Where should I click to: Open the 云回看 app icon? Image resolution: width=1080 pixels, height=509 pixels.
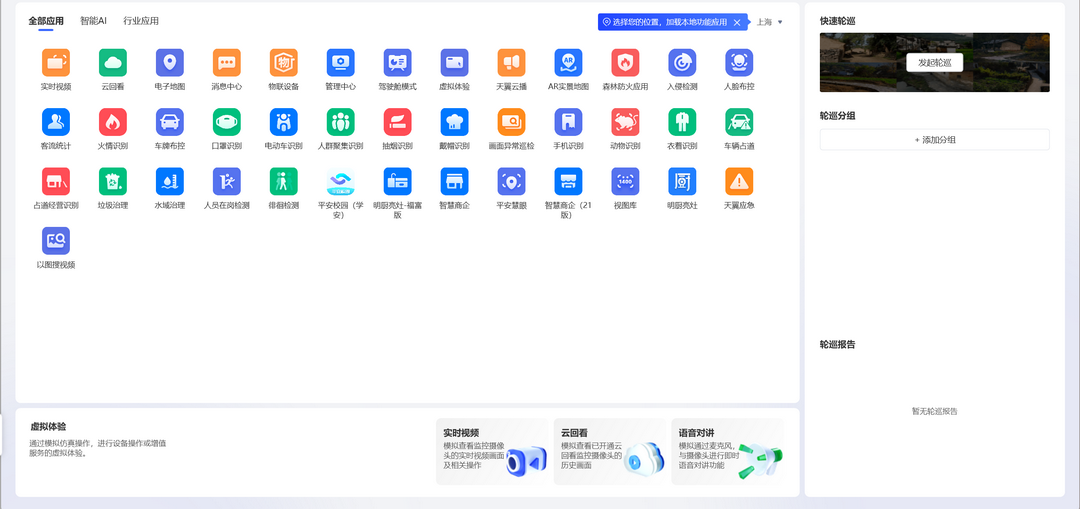(x=113, y=63)
